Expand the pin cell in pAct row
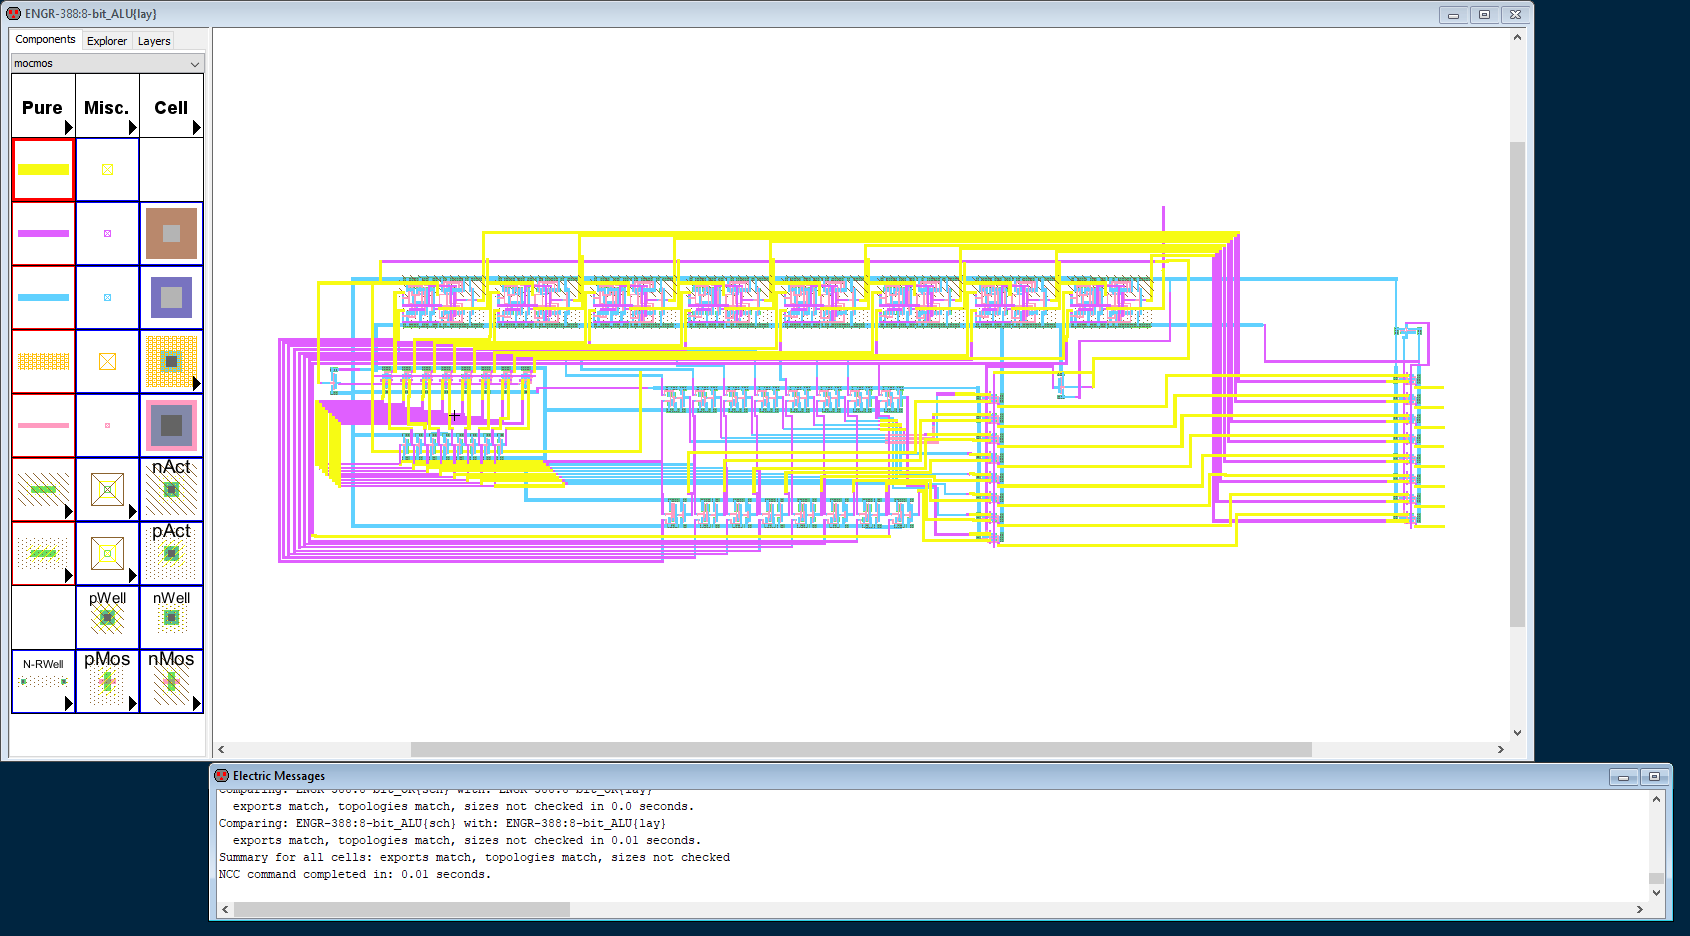 132,575
